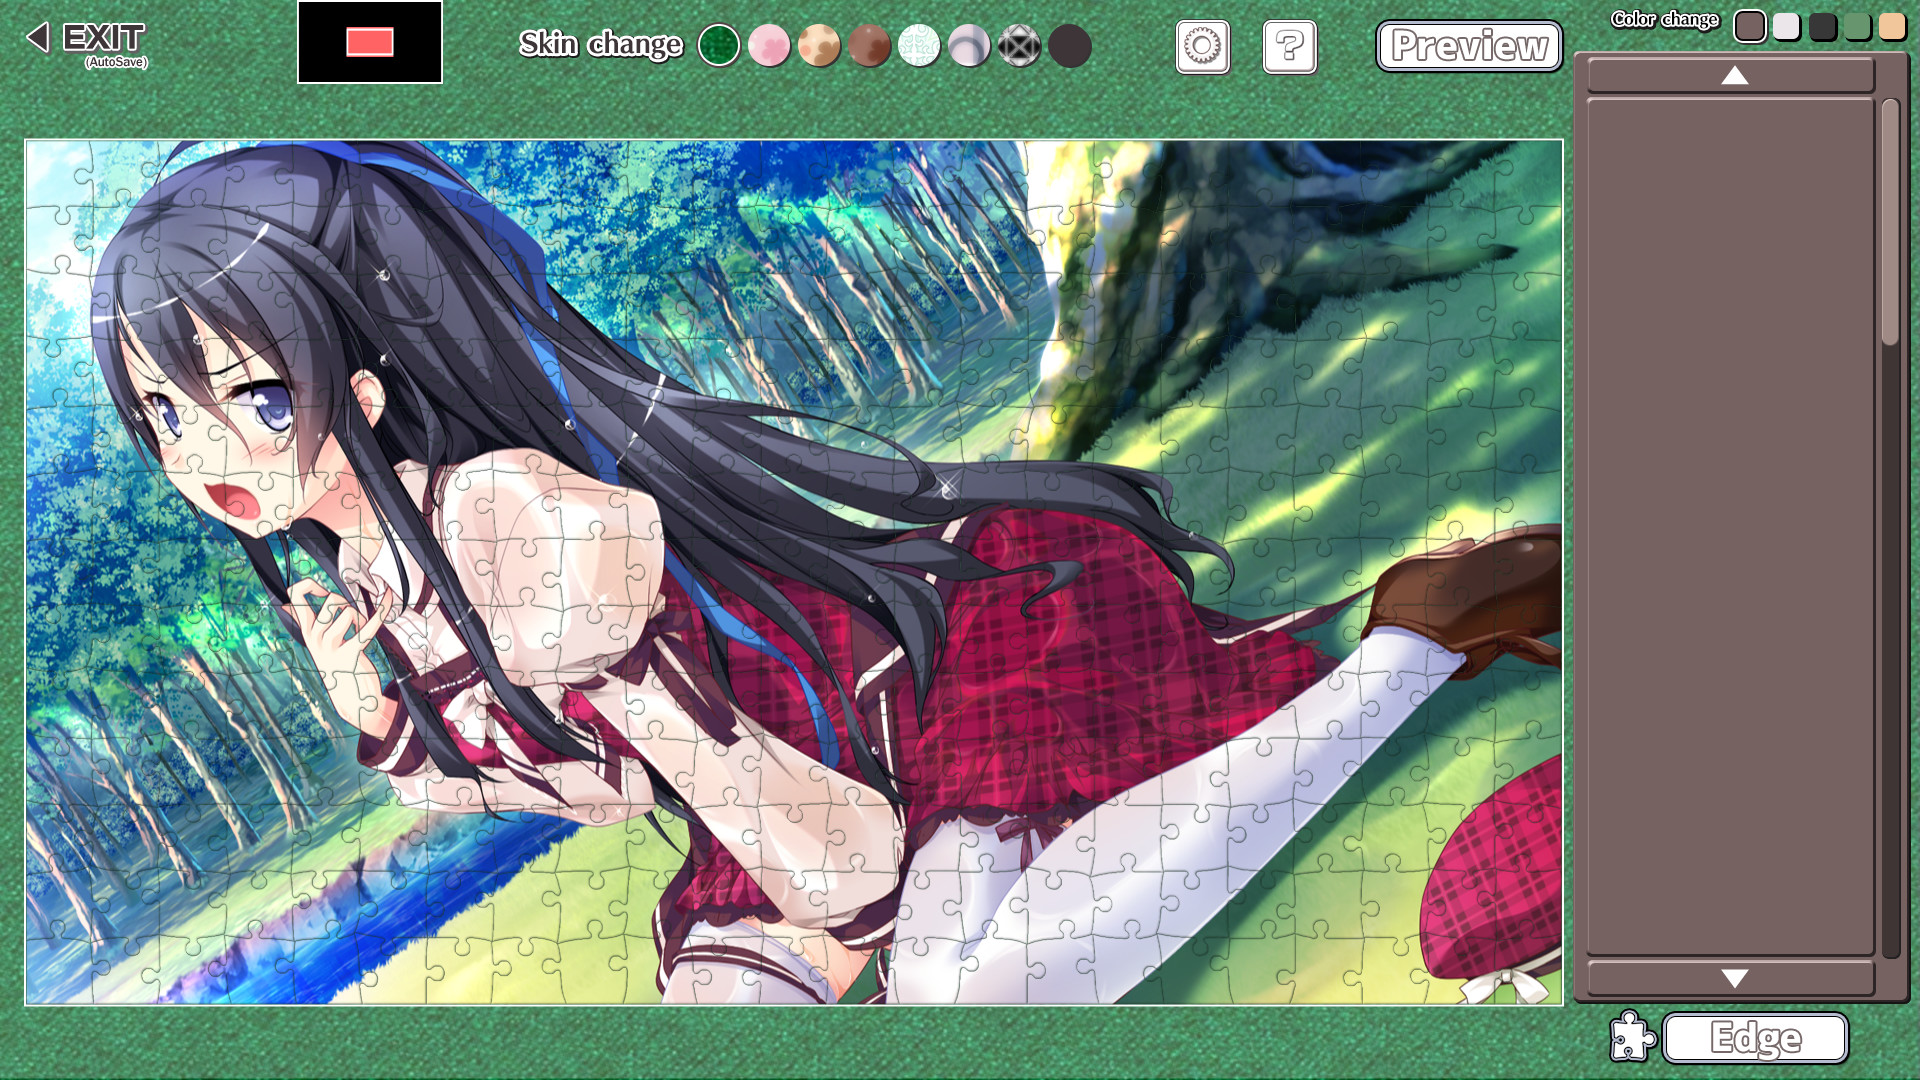Pick the tan swatch under Color change
Image resolution: width=1920 pixels, height=1080 pixels.
tap(1892, 26)
